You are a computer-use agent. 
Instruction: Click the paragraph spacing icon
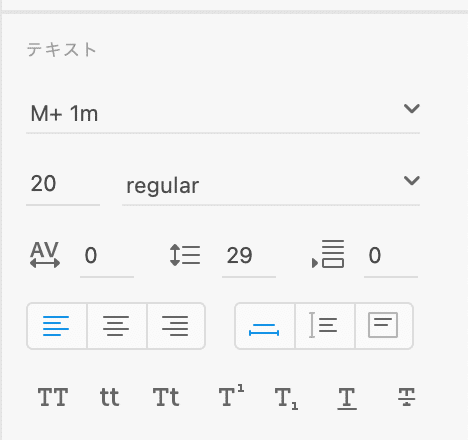click(x=328, y=254)
